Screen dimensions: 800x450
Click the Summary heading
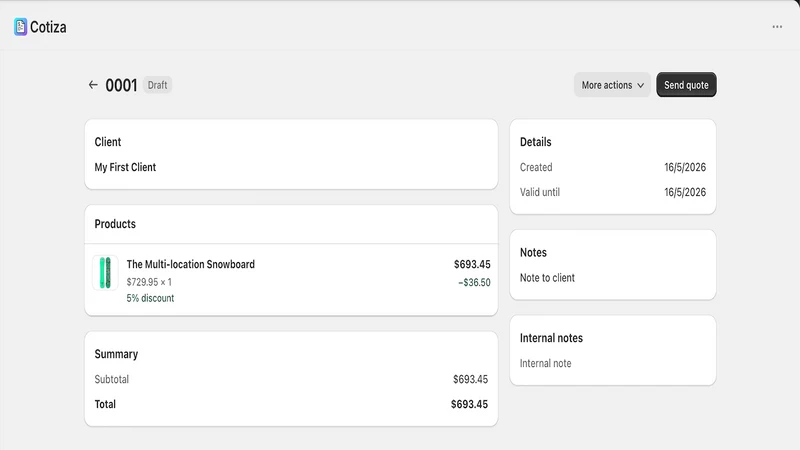pos(116,354)
